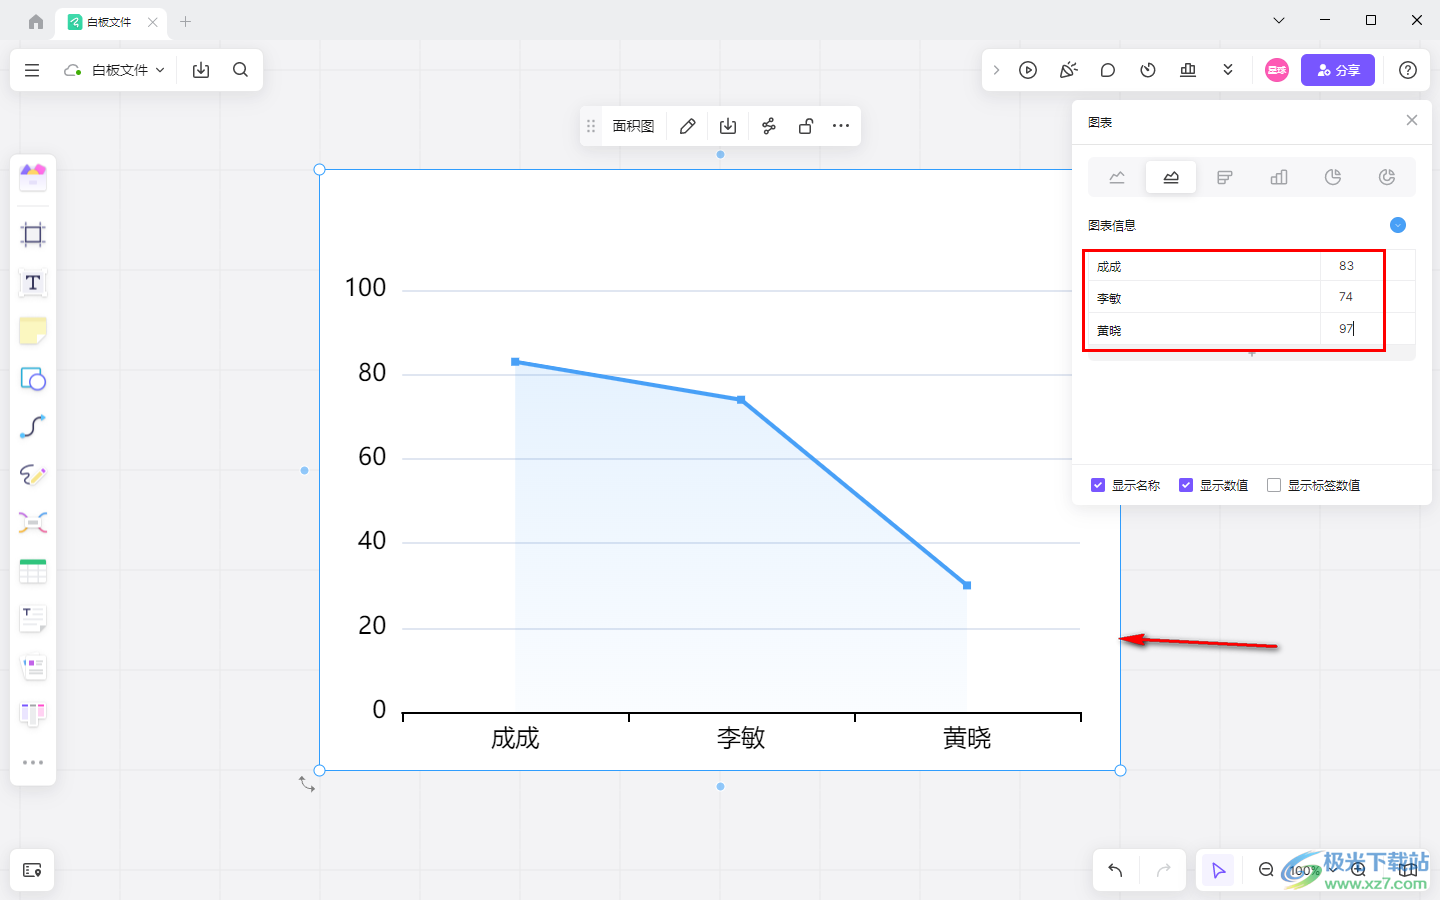The height and width of the screenshot is (900, 1440).
Task: Open the timer tool
Action: click(1148, 70)
